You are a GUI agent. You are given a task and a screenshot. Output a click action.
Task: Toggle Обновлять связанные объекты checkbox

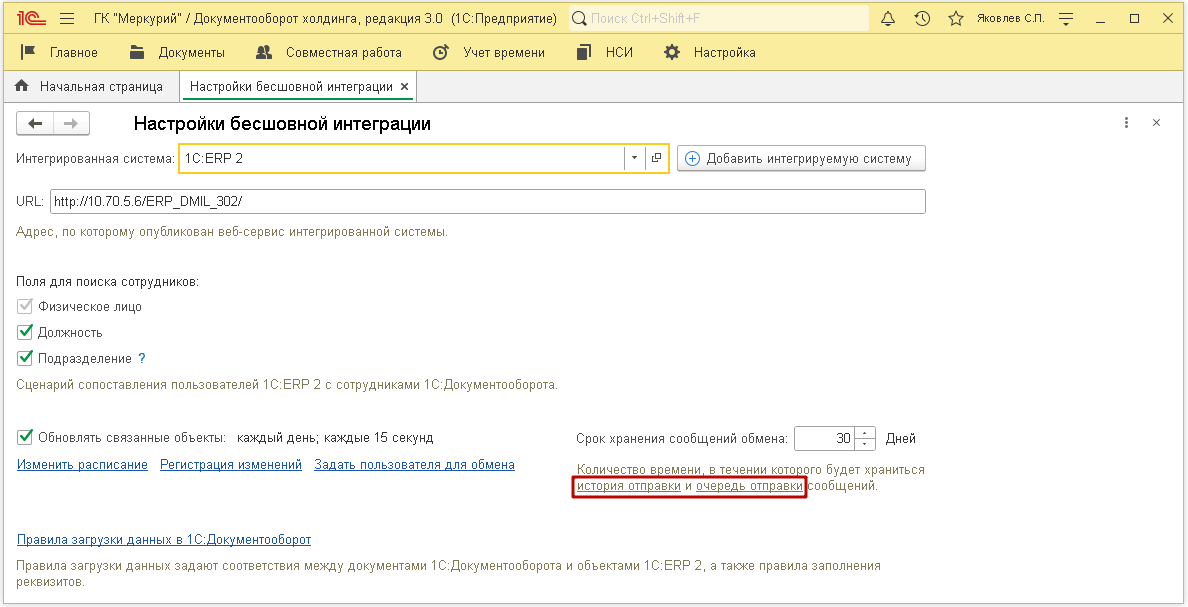25,437
